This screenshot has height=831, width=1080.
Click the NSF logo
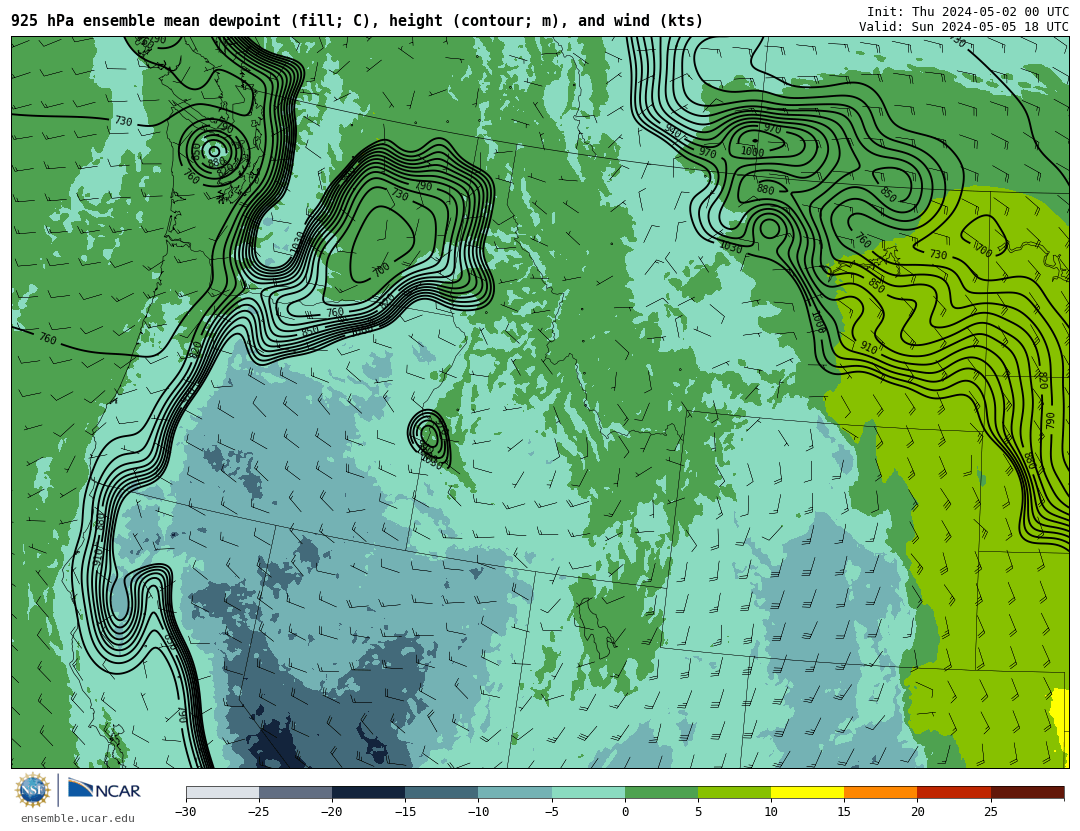33,790
